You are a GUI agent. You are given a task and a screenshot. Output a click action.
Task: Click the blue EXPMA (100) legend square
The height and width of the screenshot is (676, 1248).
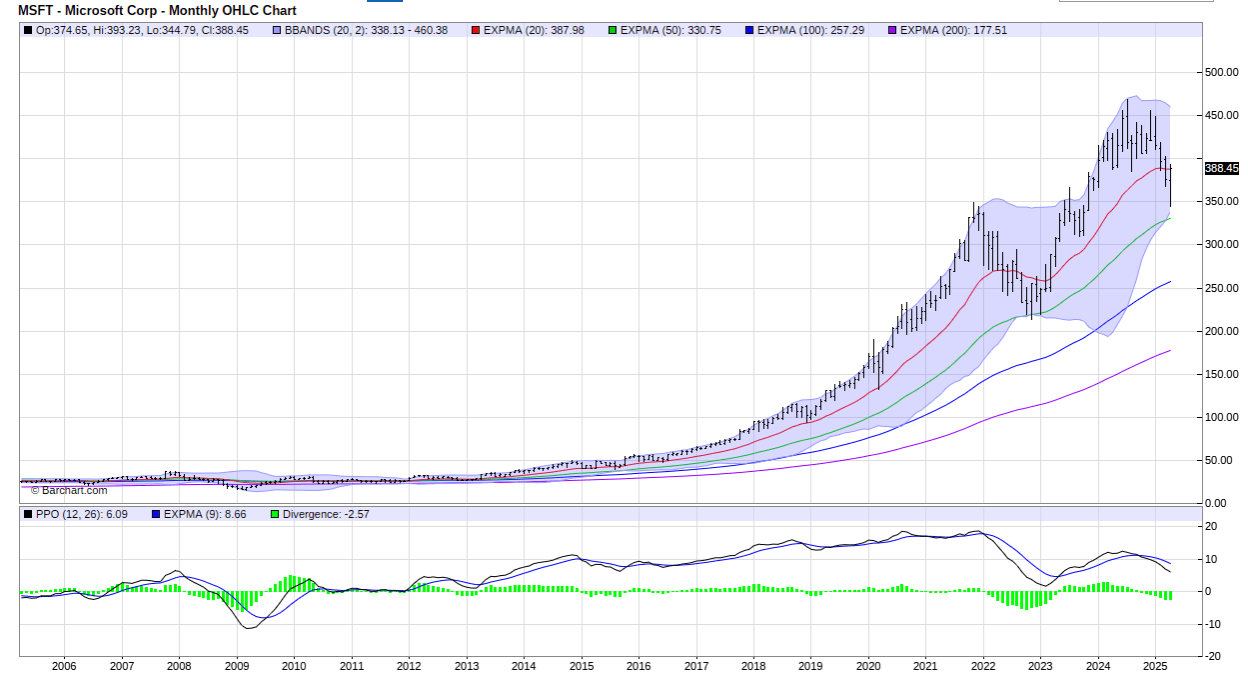point(748,31)
